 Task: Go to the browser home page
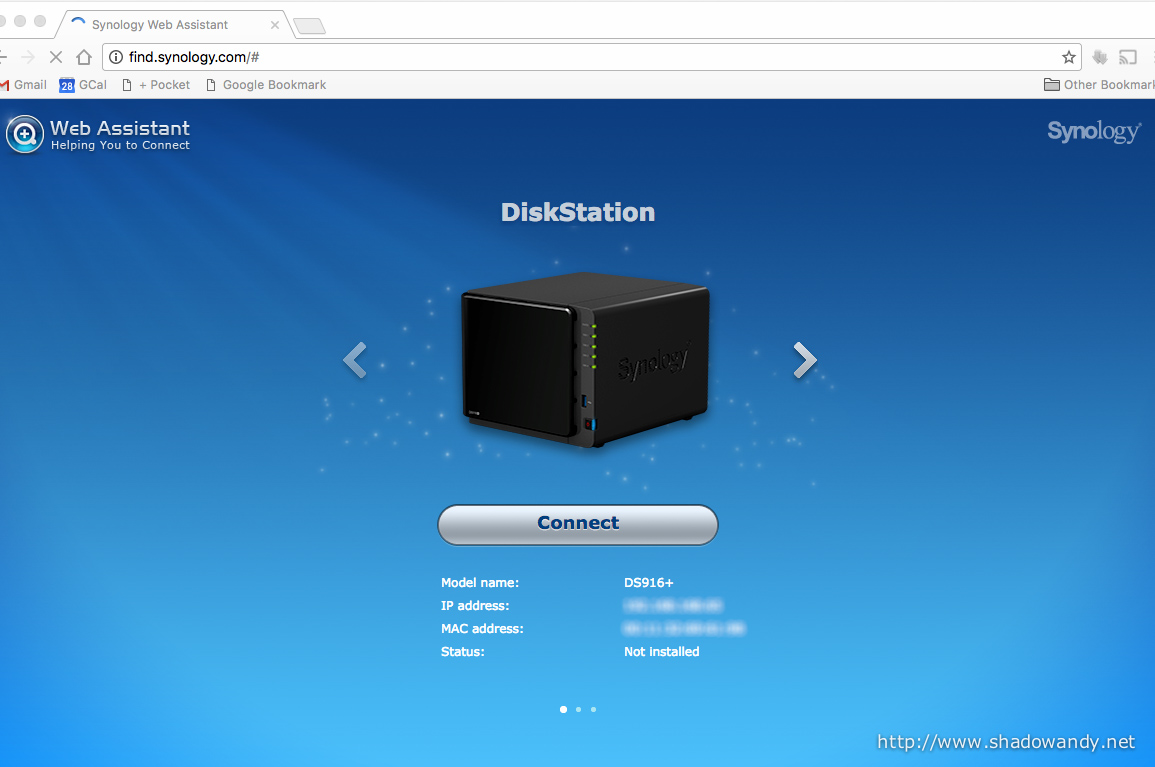tap(84, 57)
